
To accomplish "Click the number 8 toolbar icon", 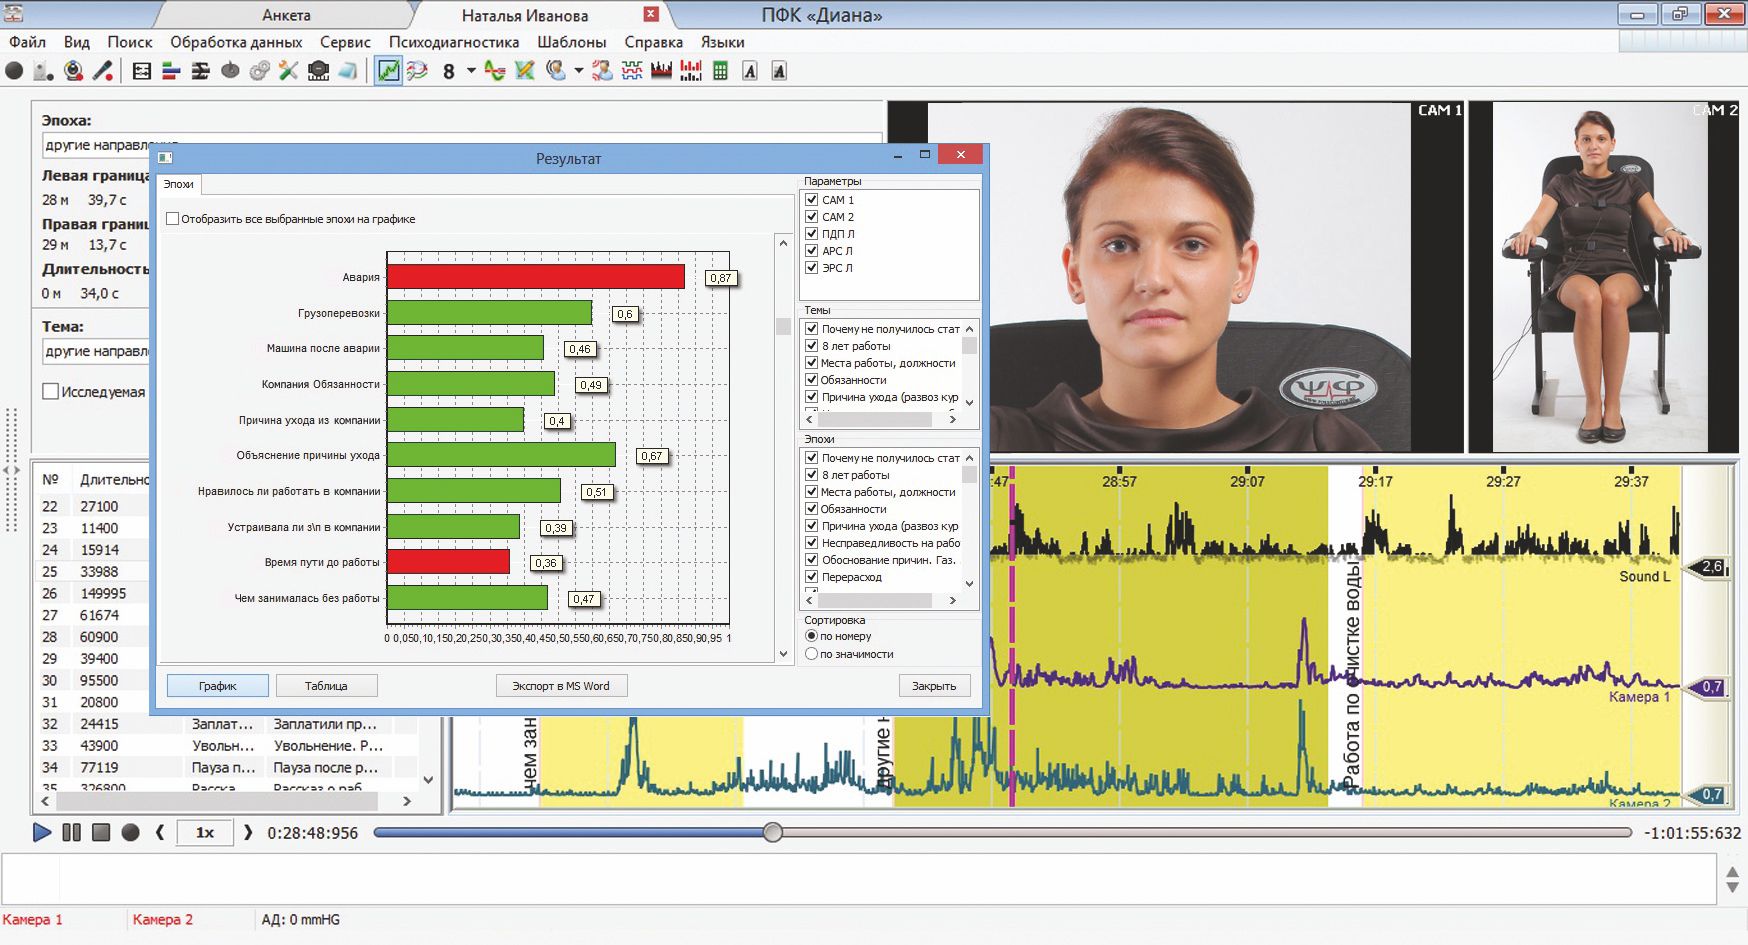I will pos(449,71).
